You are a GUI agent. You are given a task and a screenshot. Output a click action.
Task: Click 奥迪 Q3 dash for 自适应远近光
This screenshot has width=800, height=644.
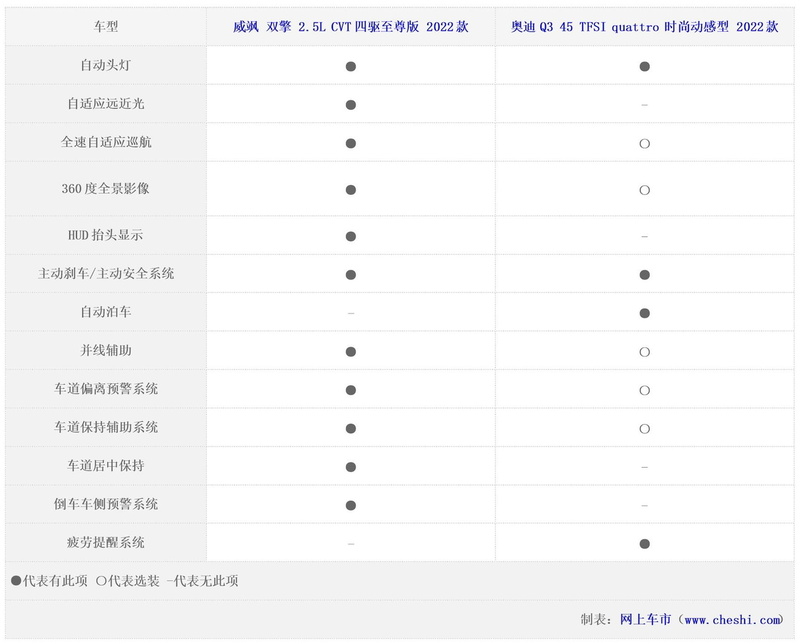click(644, 105)
